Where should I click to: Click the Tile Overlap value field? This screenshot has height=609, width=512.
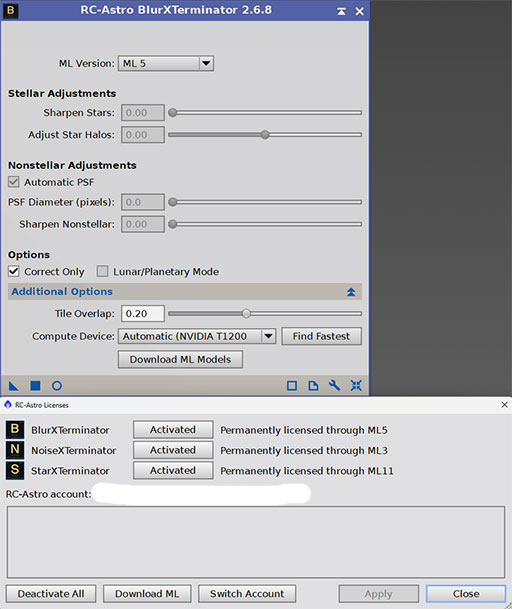click(143, 313)
